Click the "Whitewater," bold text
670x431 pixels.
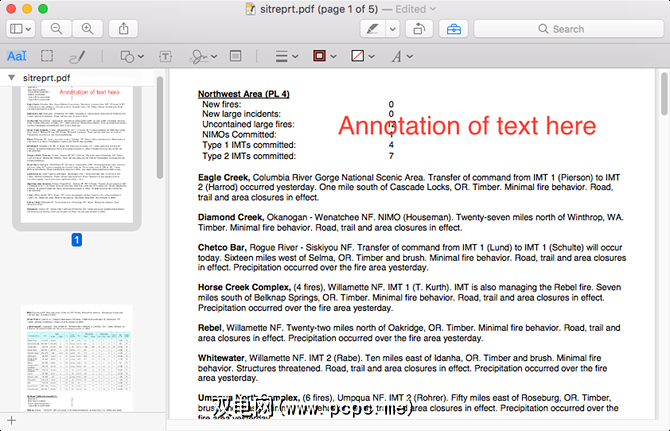click(222, 358)
